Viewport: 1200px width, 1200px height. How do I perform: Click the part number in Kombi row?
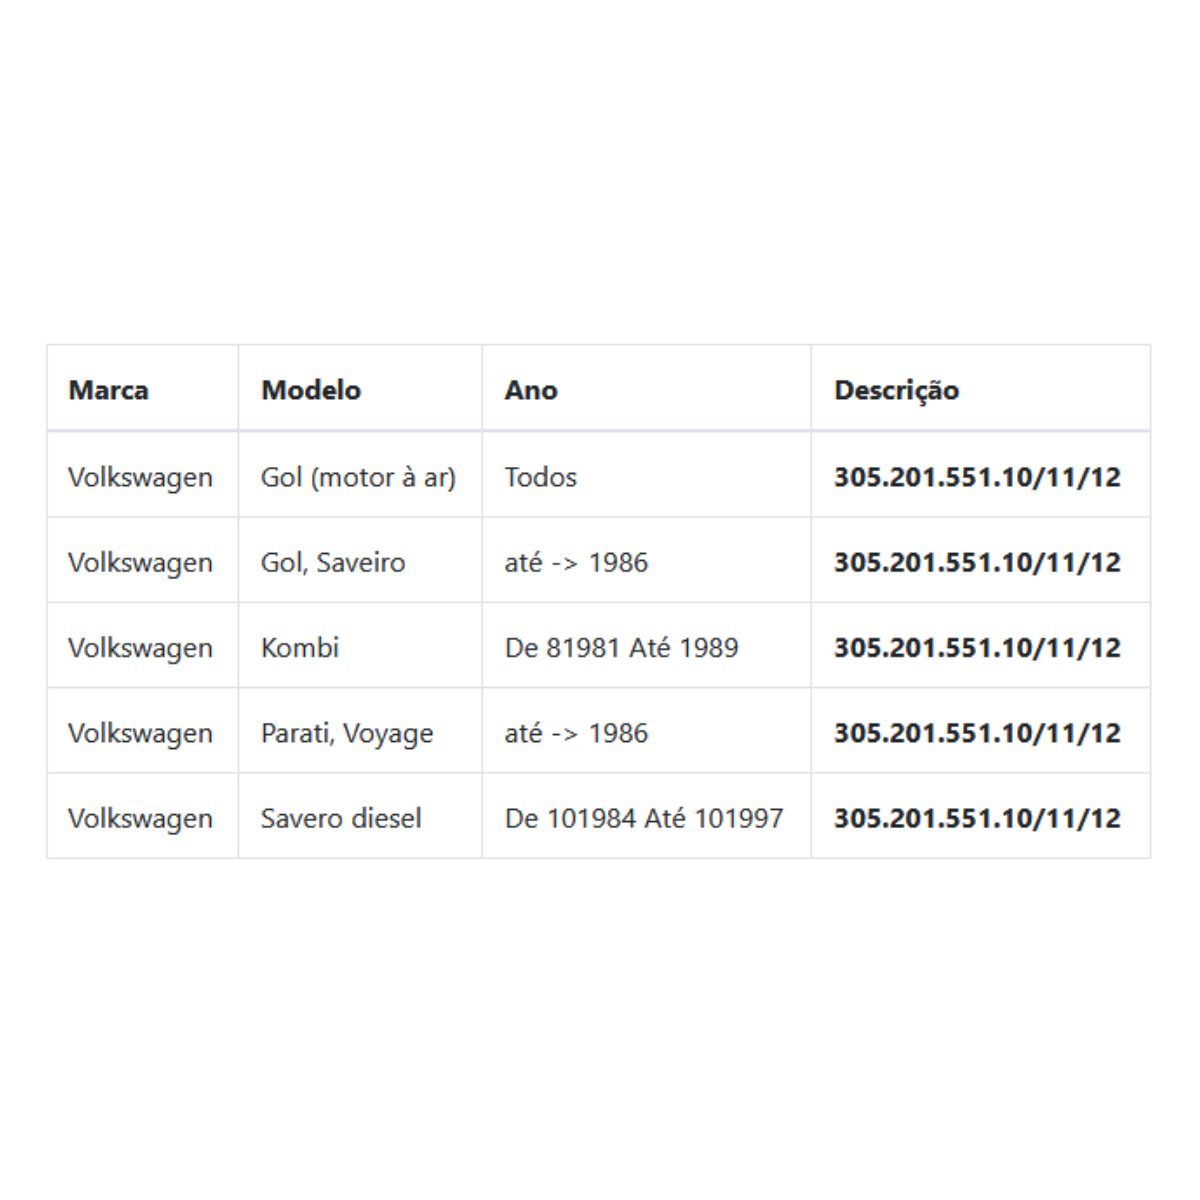(977, 647)
